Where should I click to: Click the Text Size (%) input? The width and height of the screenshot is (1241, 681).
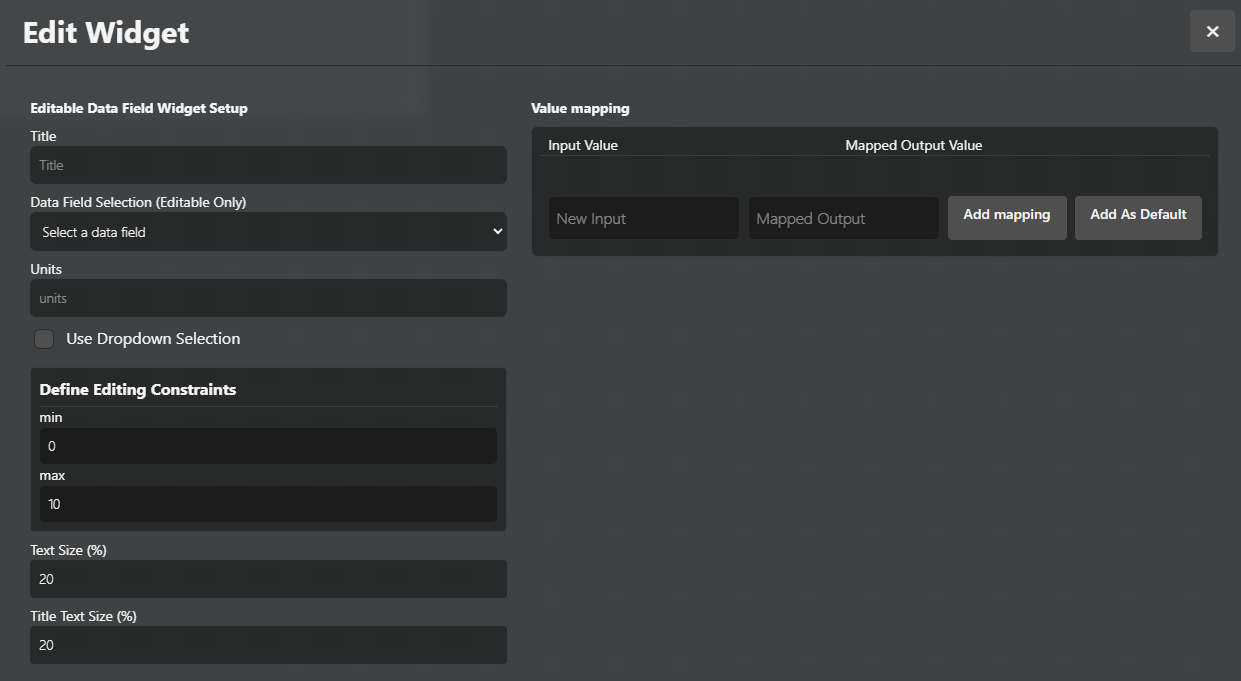[268, 579]
